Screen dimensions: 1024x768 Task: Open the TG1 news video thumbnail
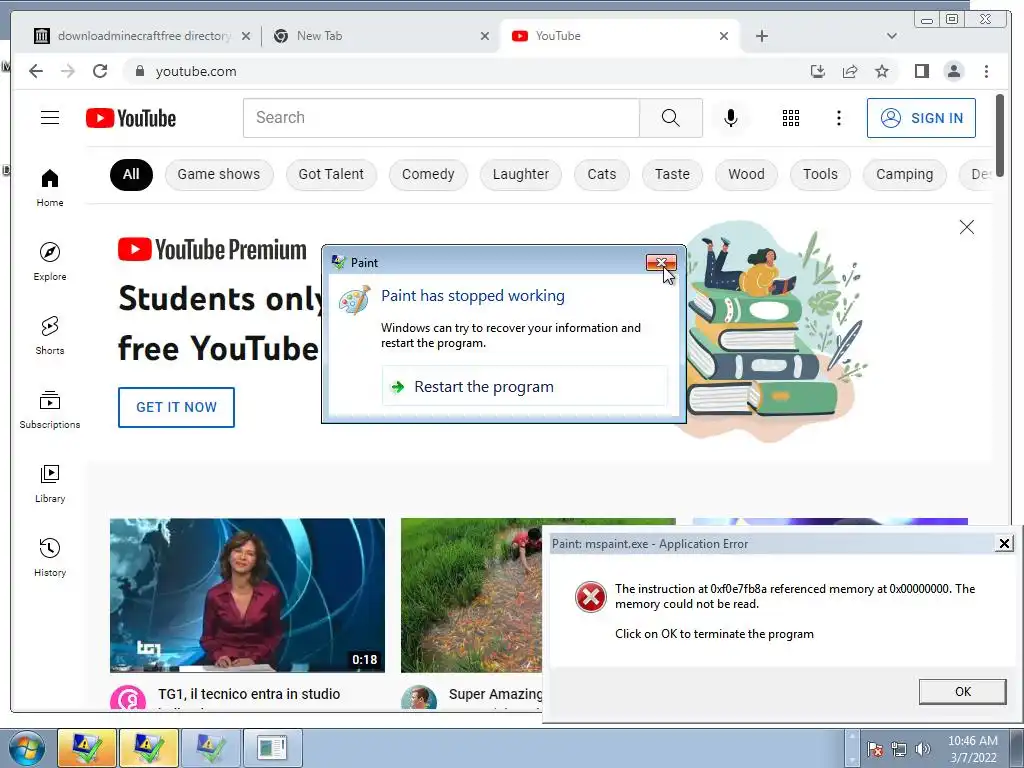point(248,595)
